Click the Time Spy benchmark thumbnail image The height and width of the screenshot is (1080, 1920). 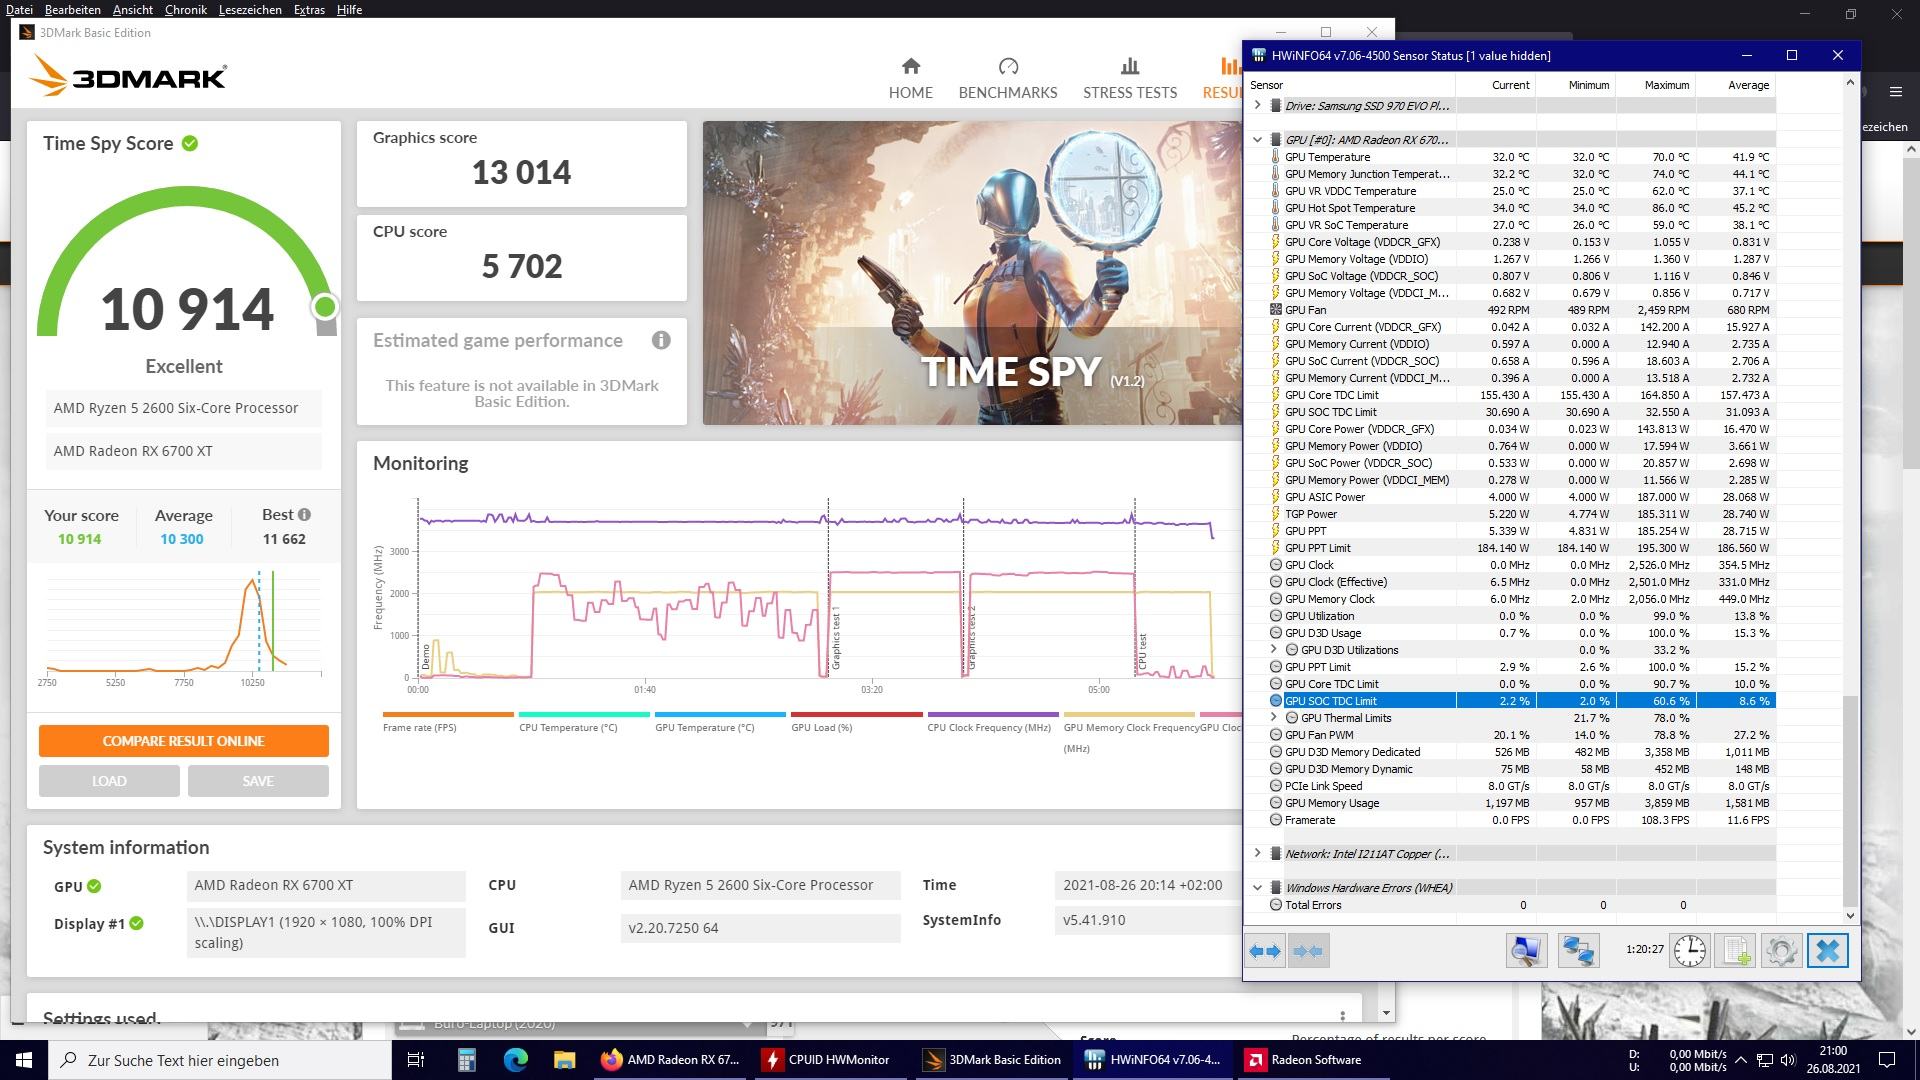tap(972, 273)
